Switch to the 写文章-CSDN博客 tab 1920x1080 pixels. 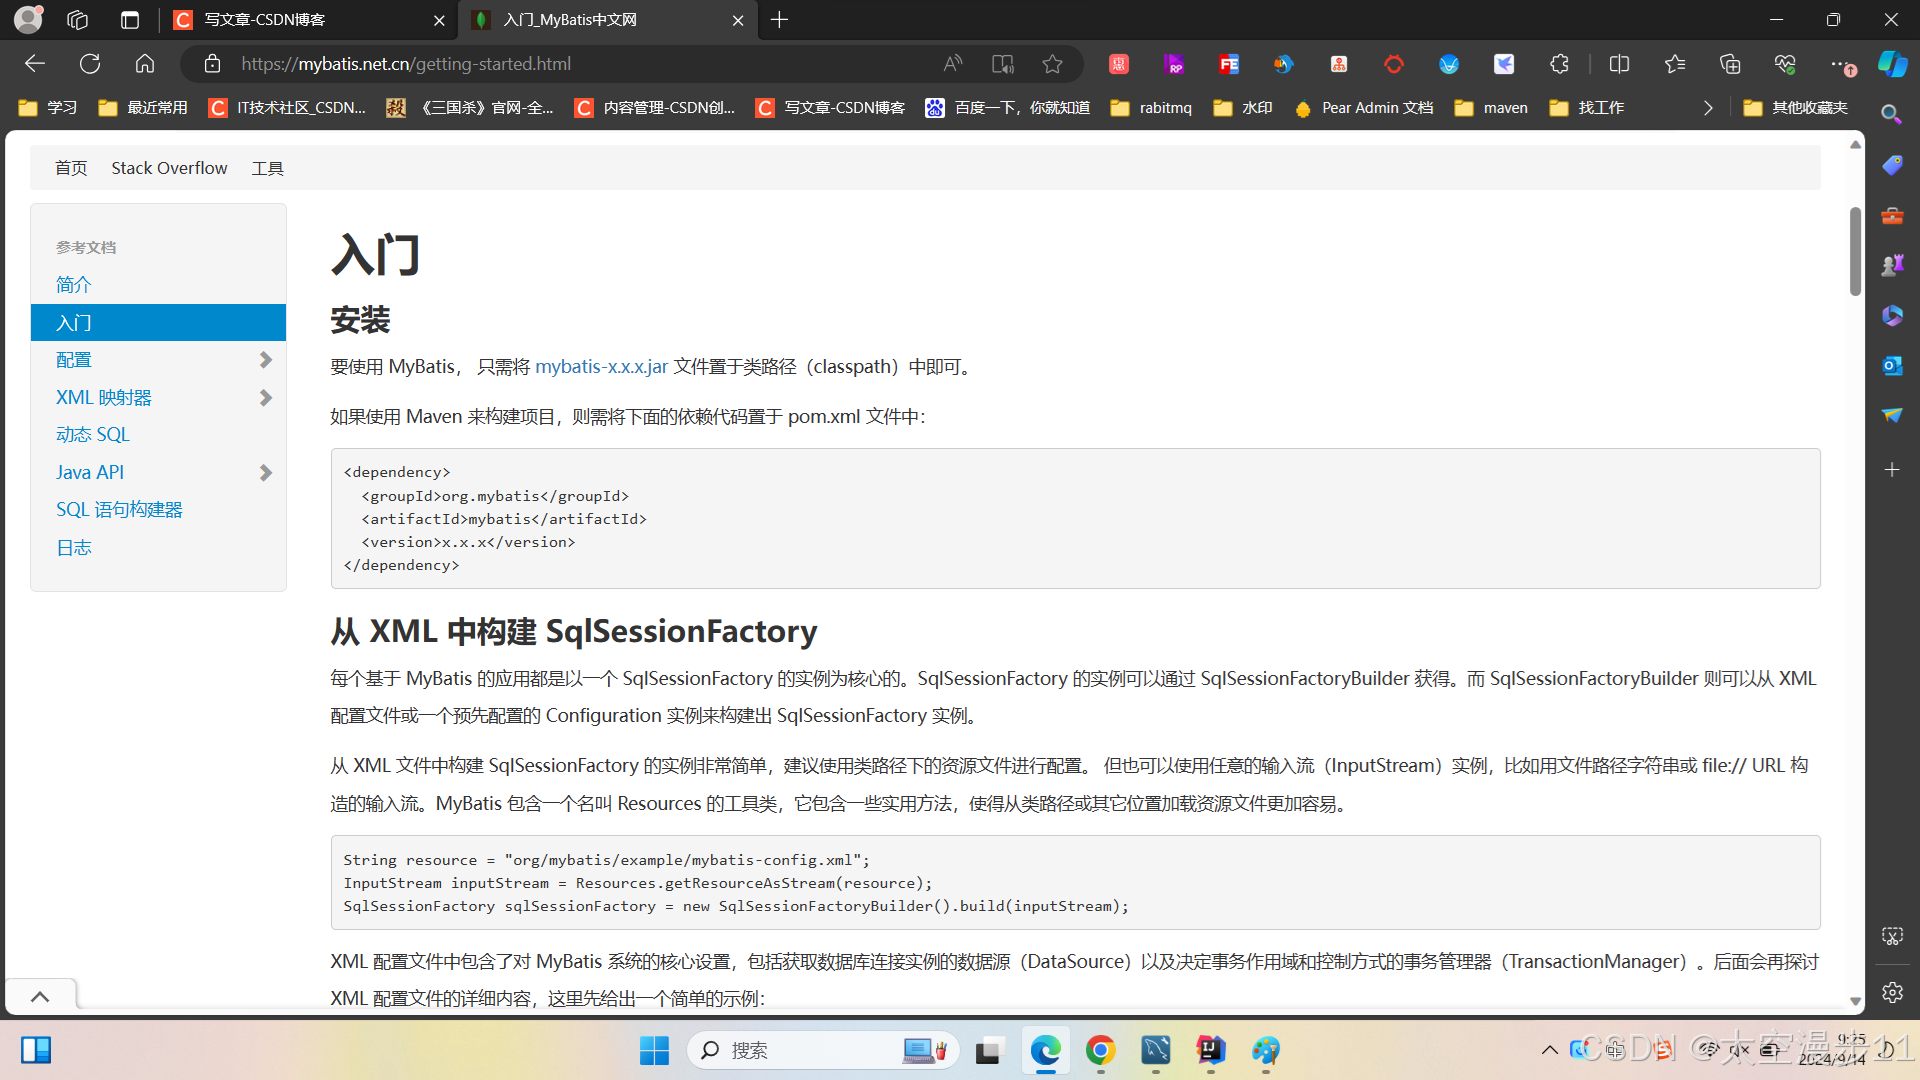click(300, 20)
